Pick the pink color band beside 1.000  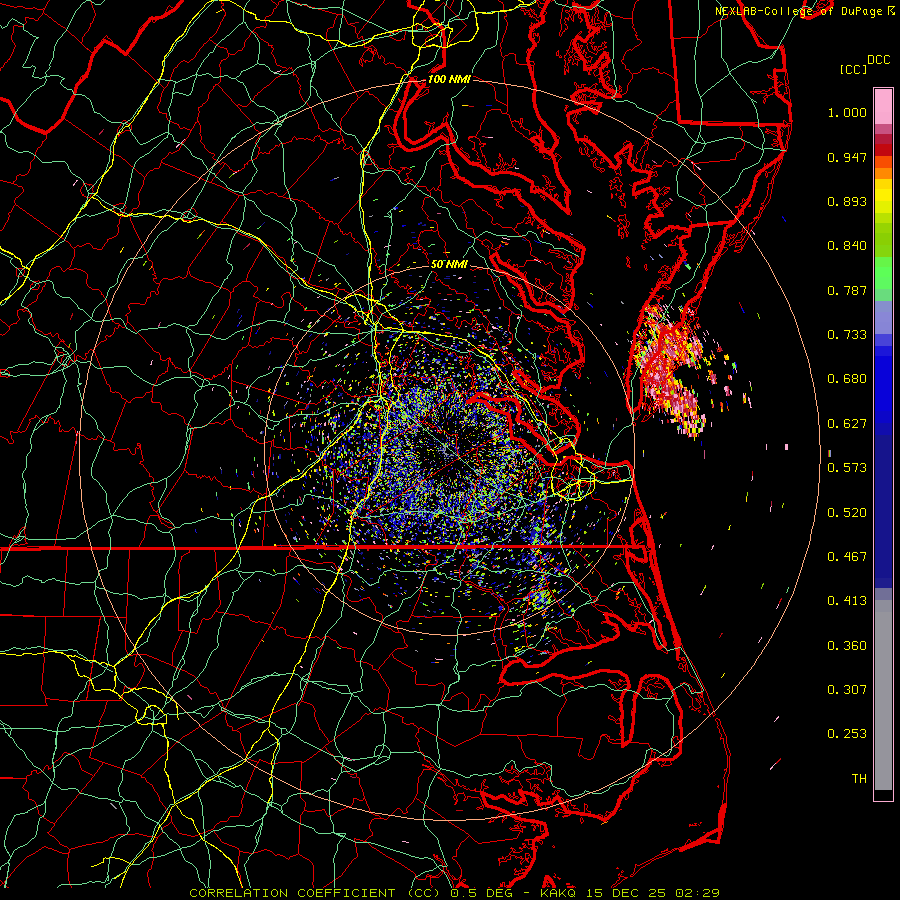pos(883,107)
